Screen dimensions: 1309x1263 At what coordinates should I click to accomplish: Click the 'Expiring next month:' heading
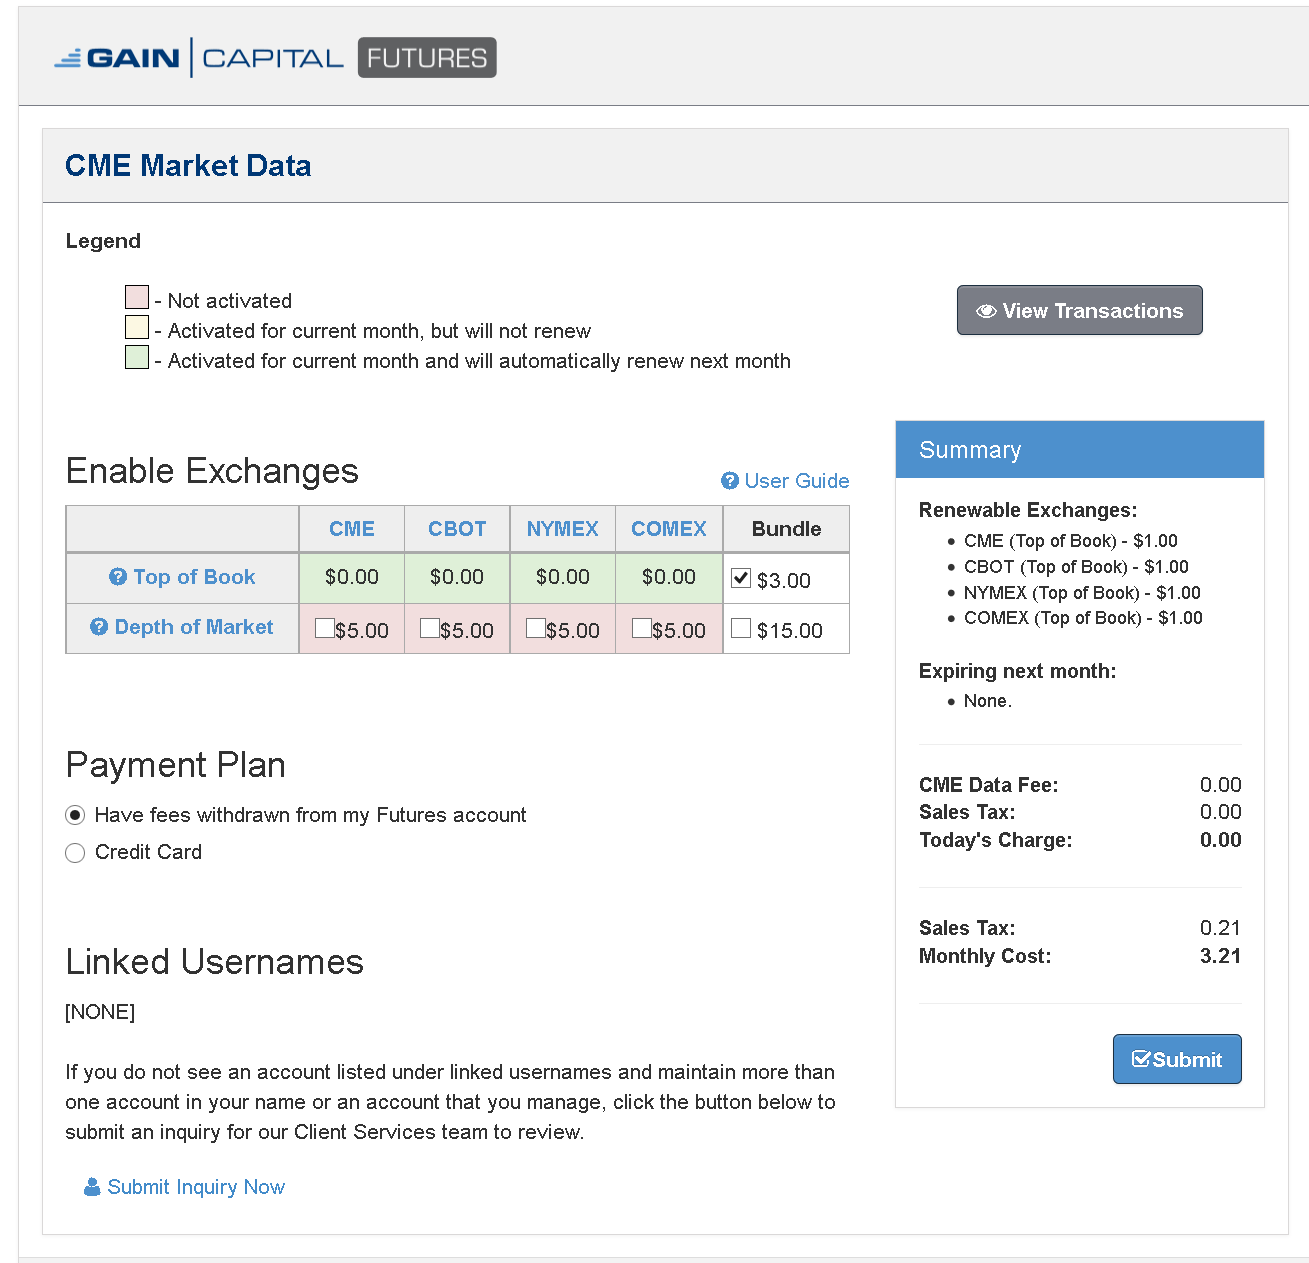[x=1018, y=671]
